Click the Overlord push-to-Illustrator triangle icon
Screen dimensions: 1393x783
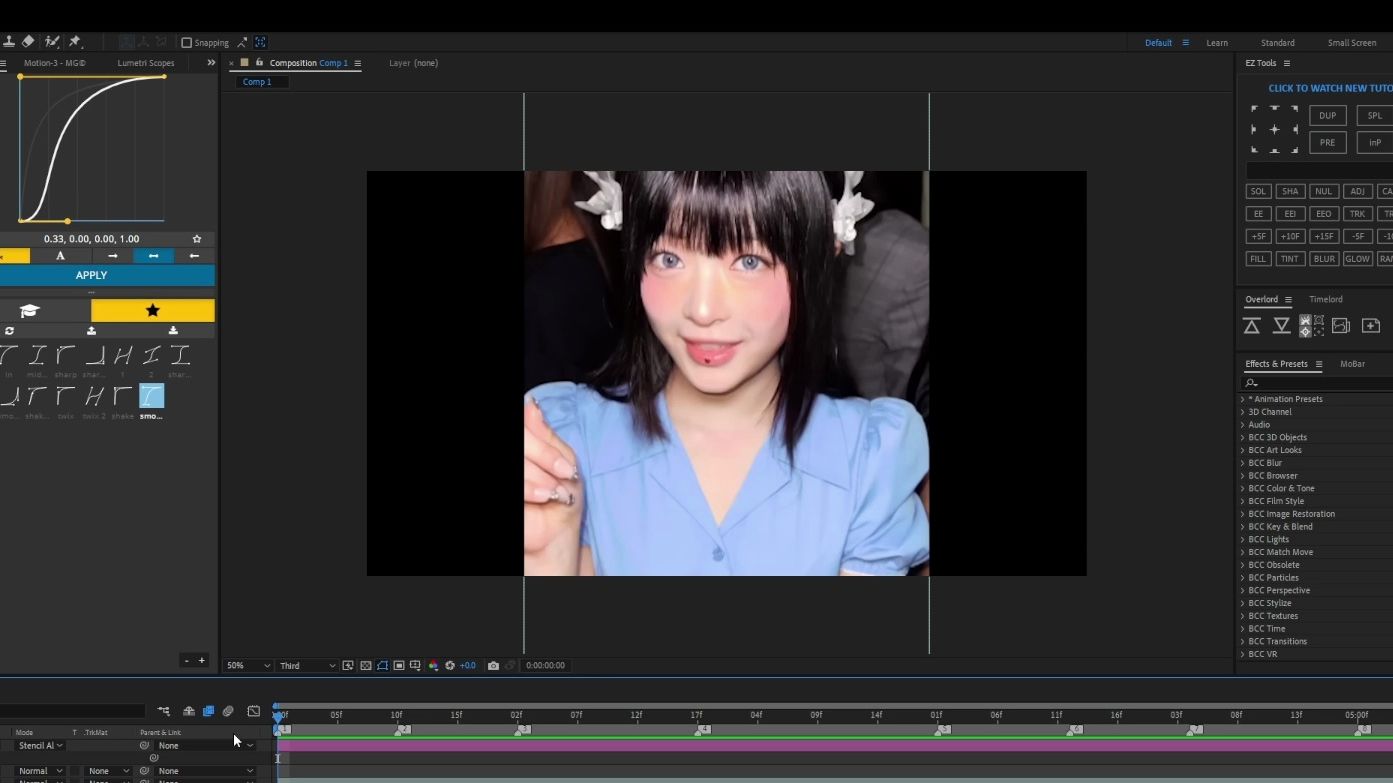pyautogui.click(x=1251, y=326)
